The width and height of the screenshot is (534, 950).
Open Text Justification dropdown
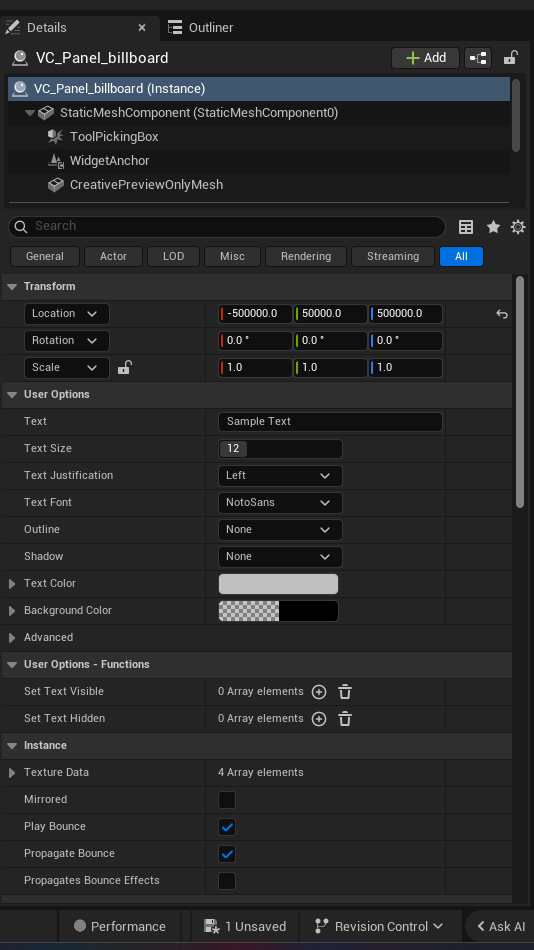(x=280, y=476)
